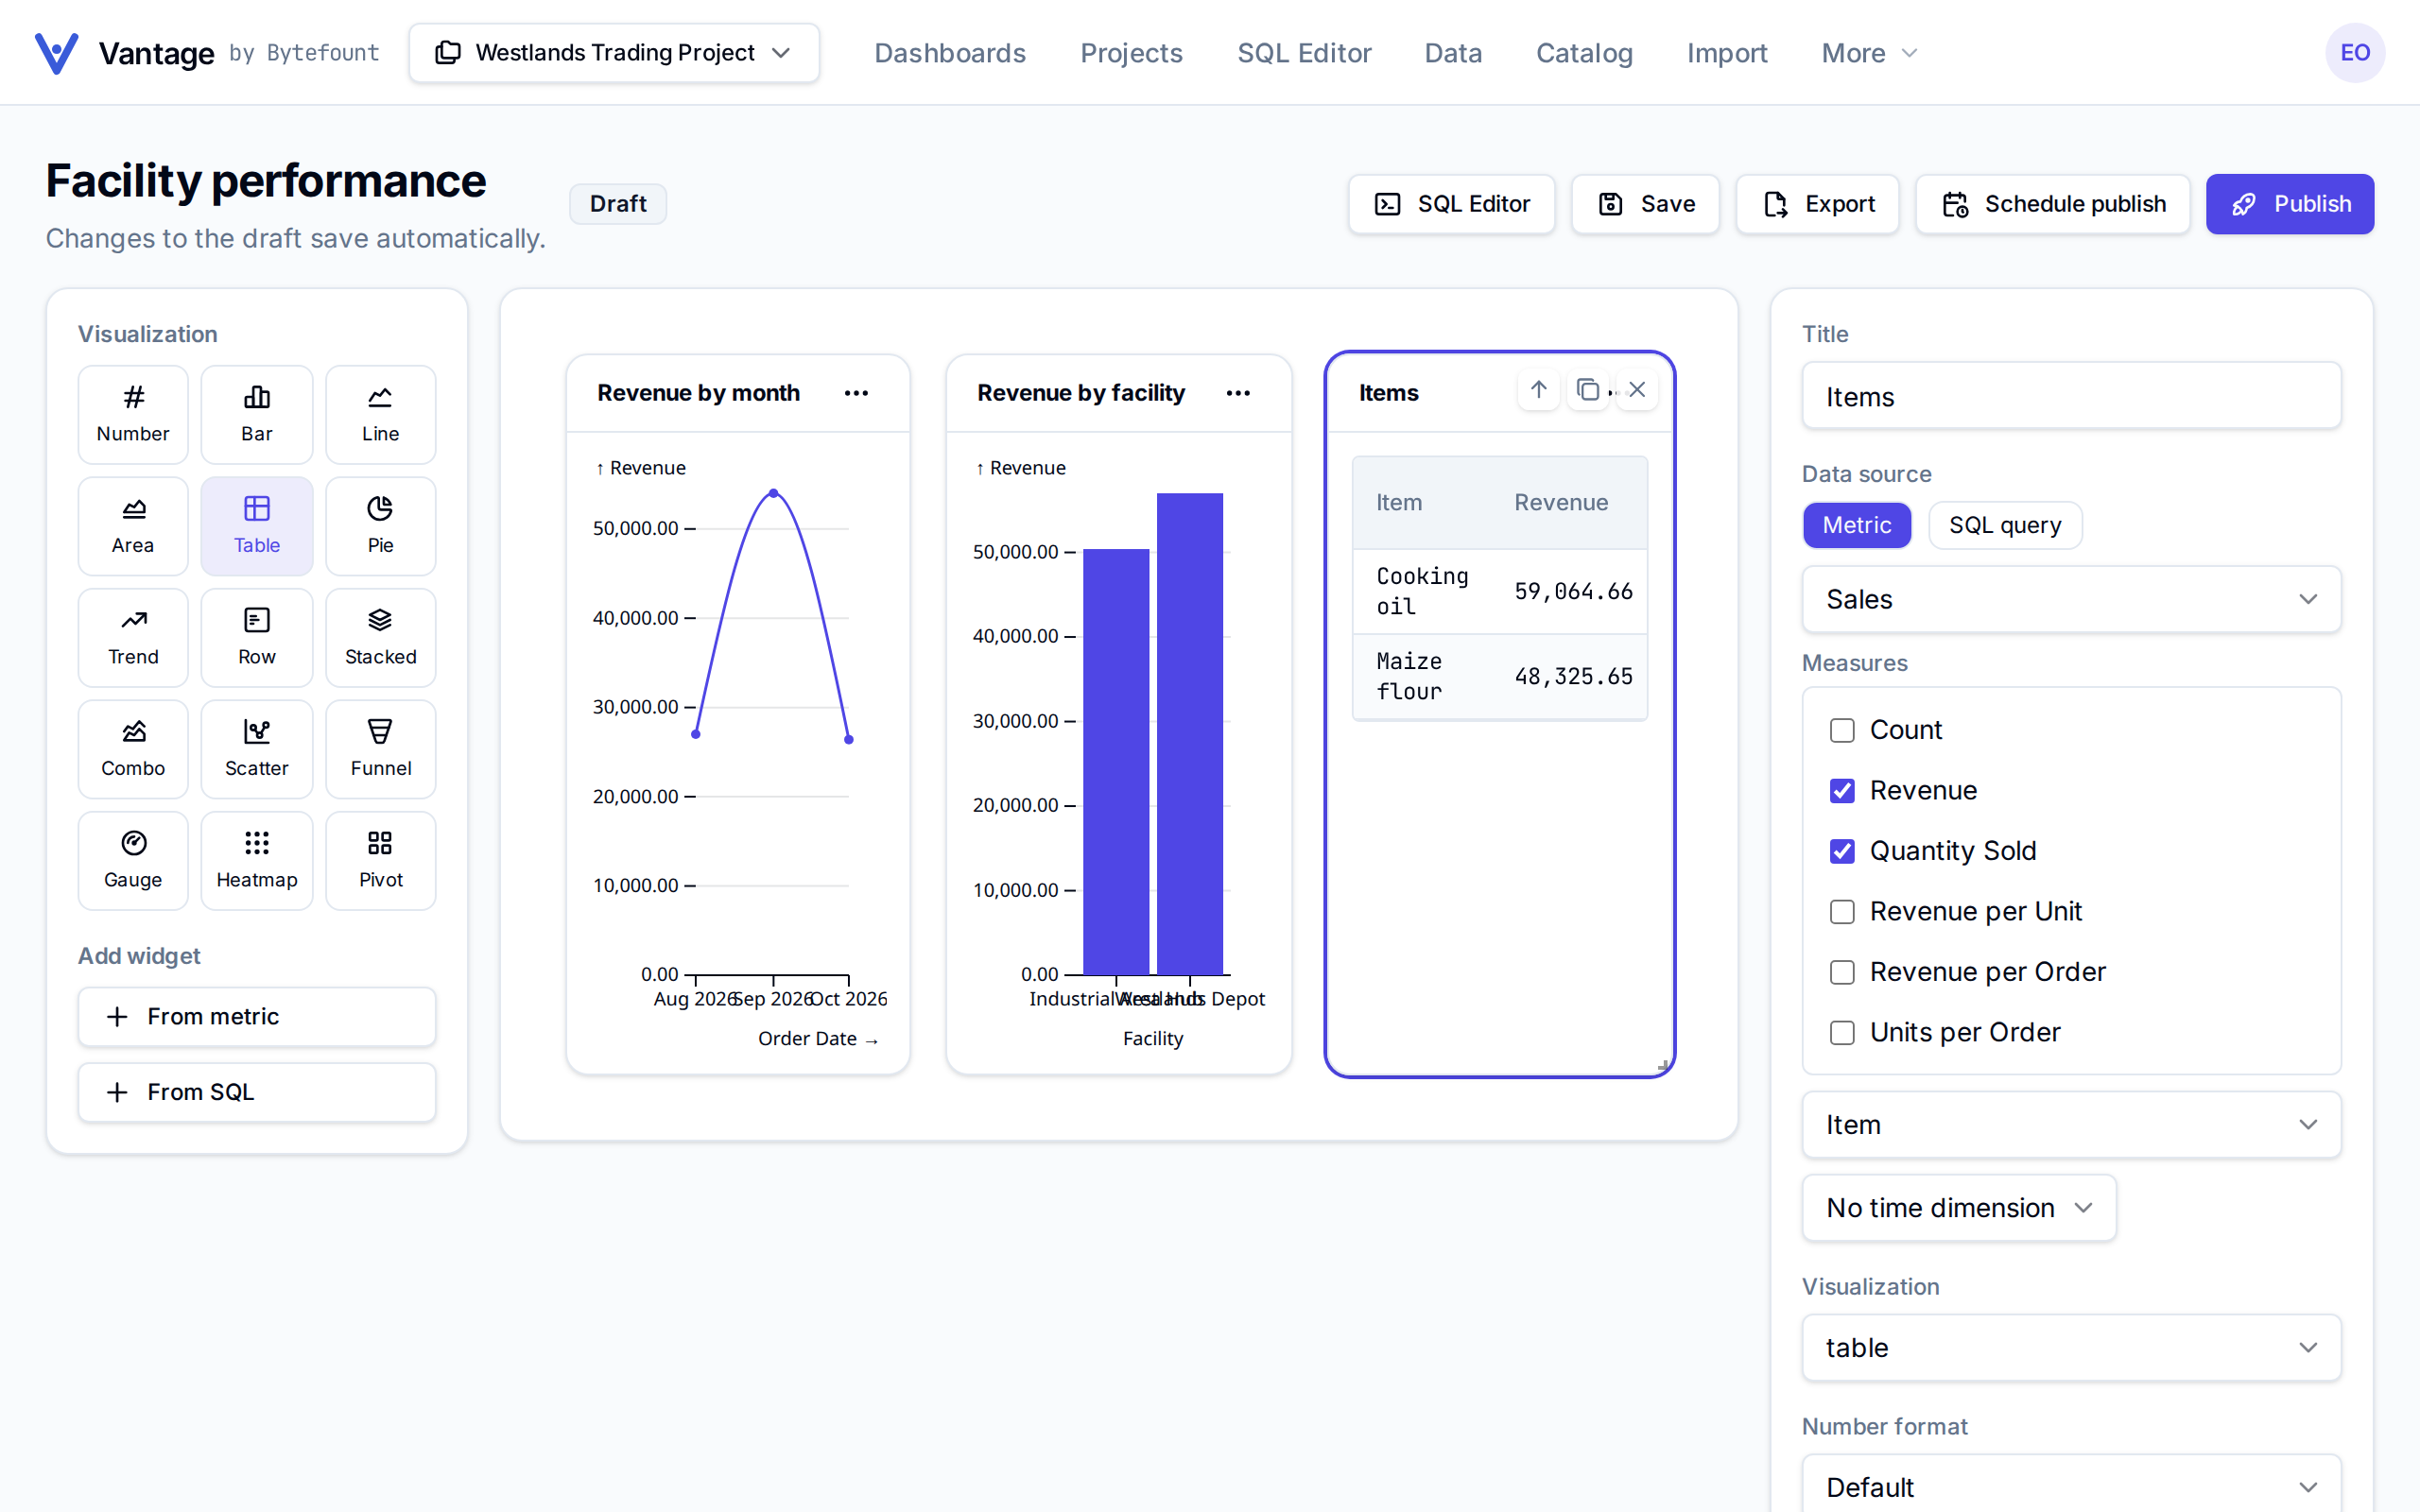This screenshot has width=2420, height=1512.
Task: Click the Publish button
Action: click(x=2289, y=204)
